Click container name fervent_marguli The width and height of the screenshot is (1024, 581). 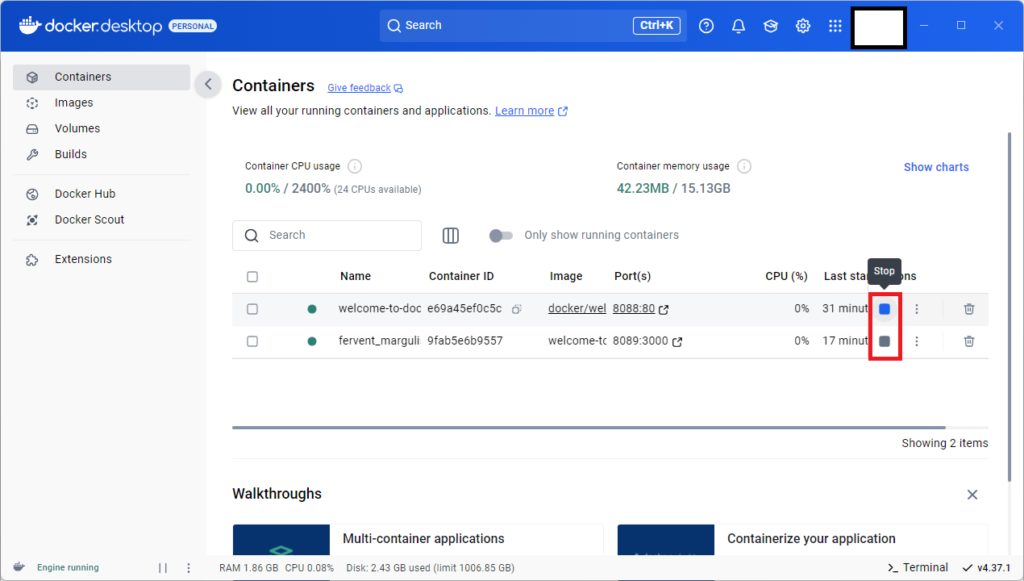(379, 340)
